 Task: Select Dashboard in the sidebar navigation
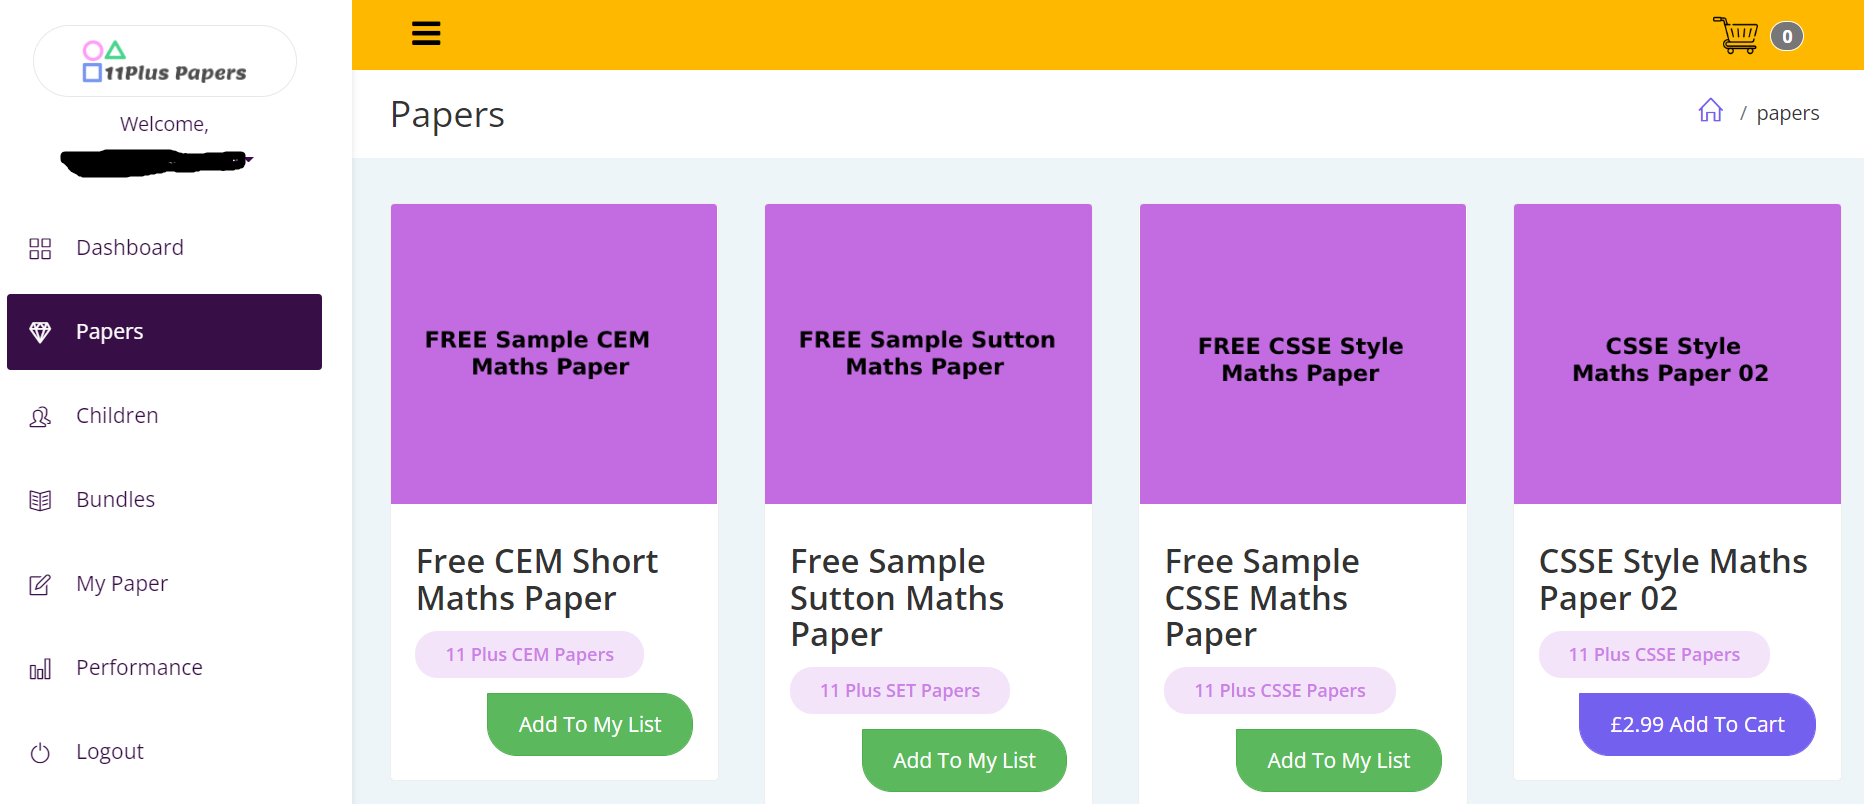[x=130, y=247]
